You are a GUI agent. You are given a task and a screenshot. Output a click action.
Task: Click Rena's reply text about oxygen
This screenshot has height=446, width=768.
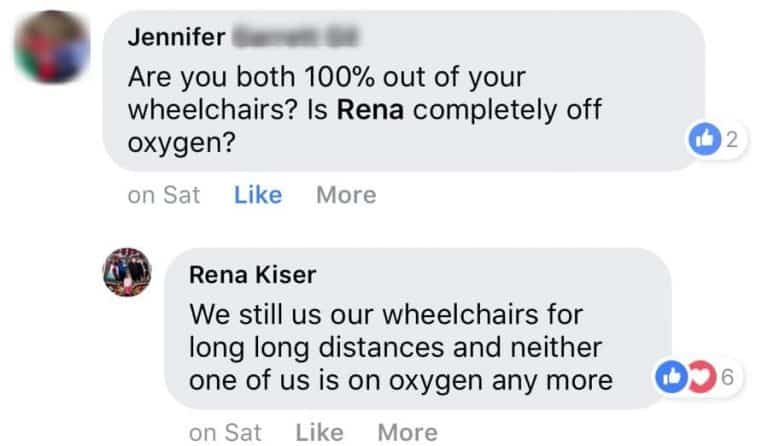pyautogui.click(x=400, y=381)
